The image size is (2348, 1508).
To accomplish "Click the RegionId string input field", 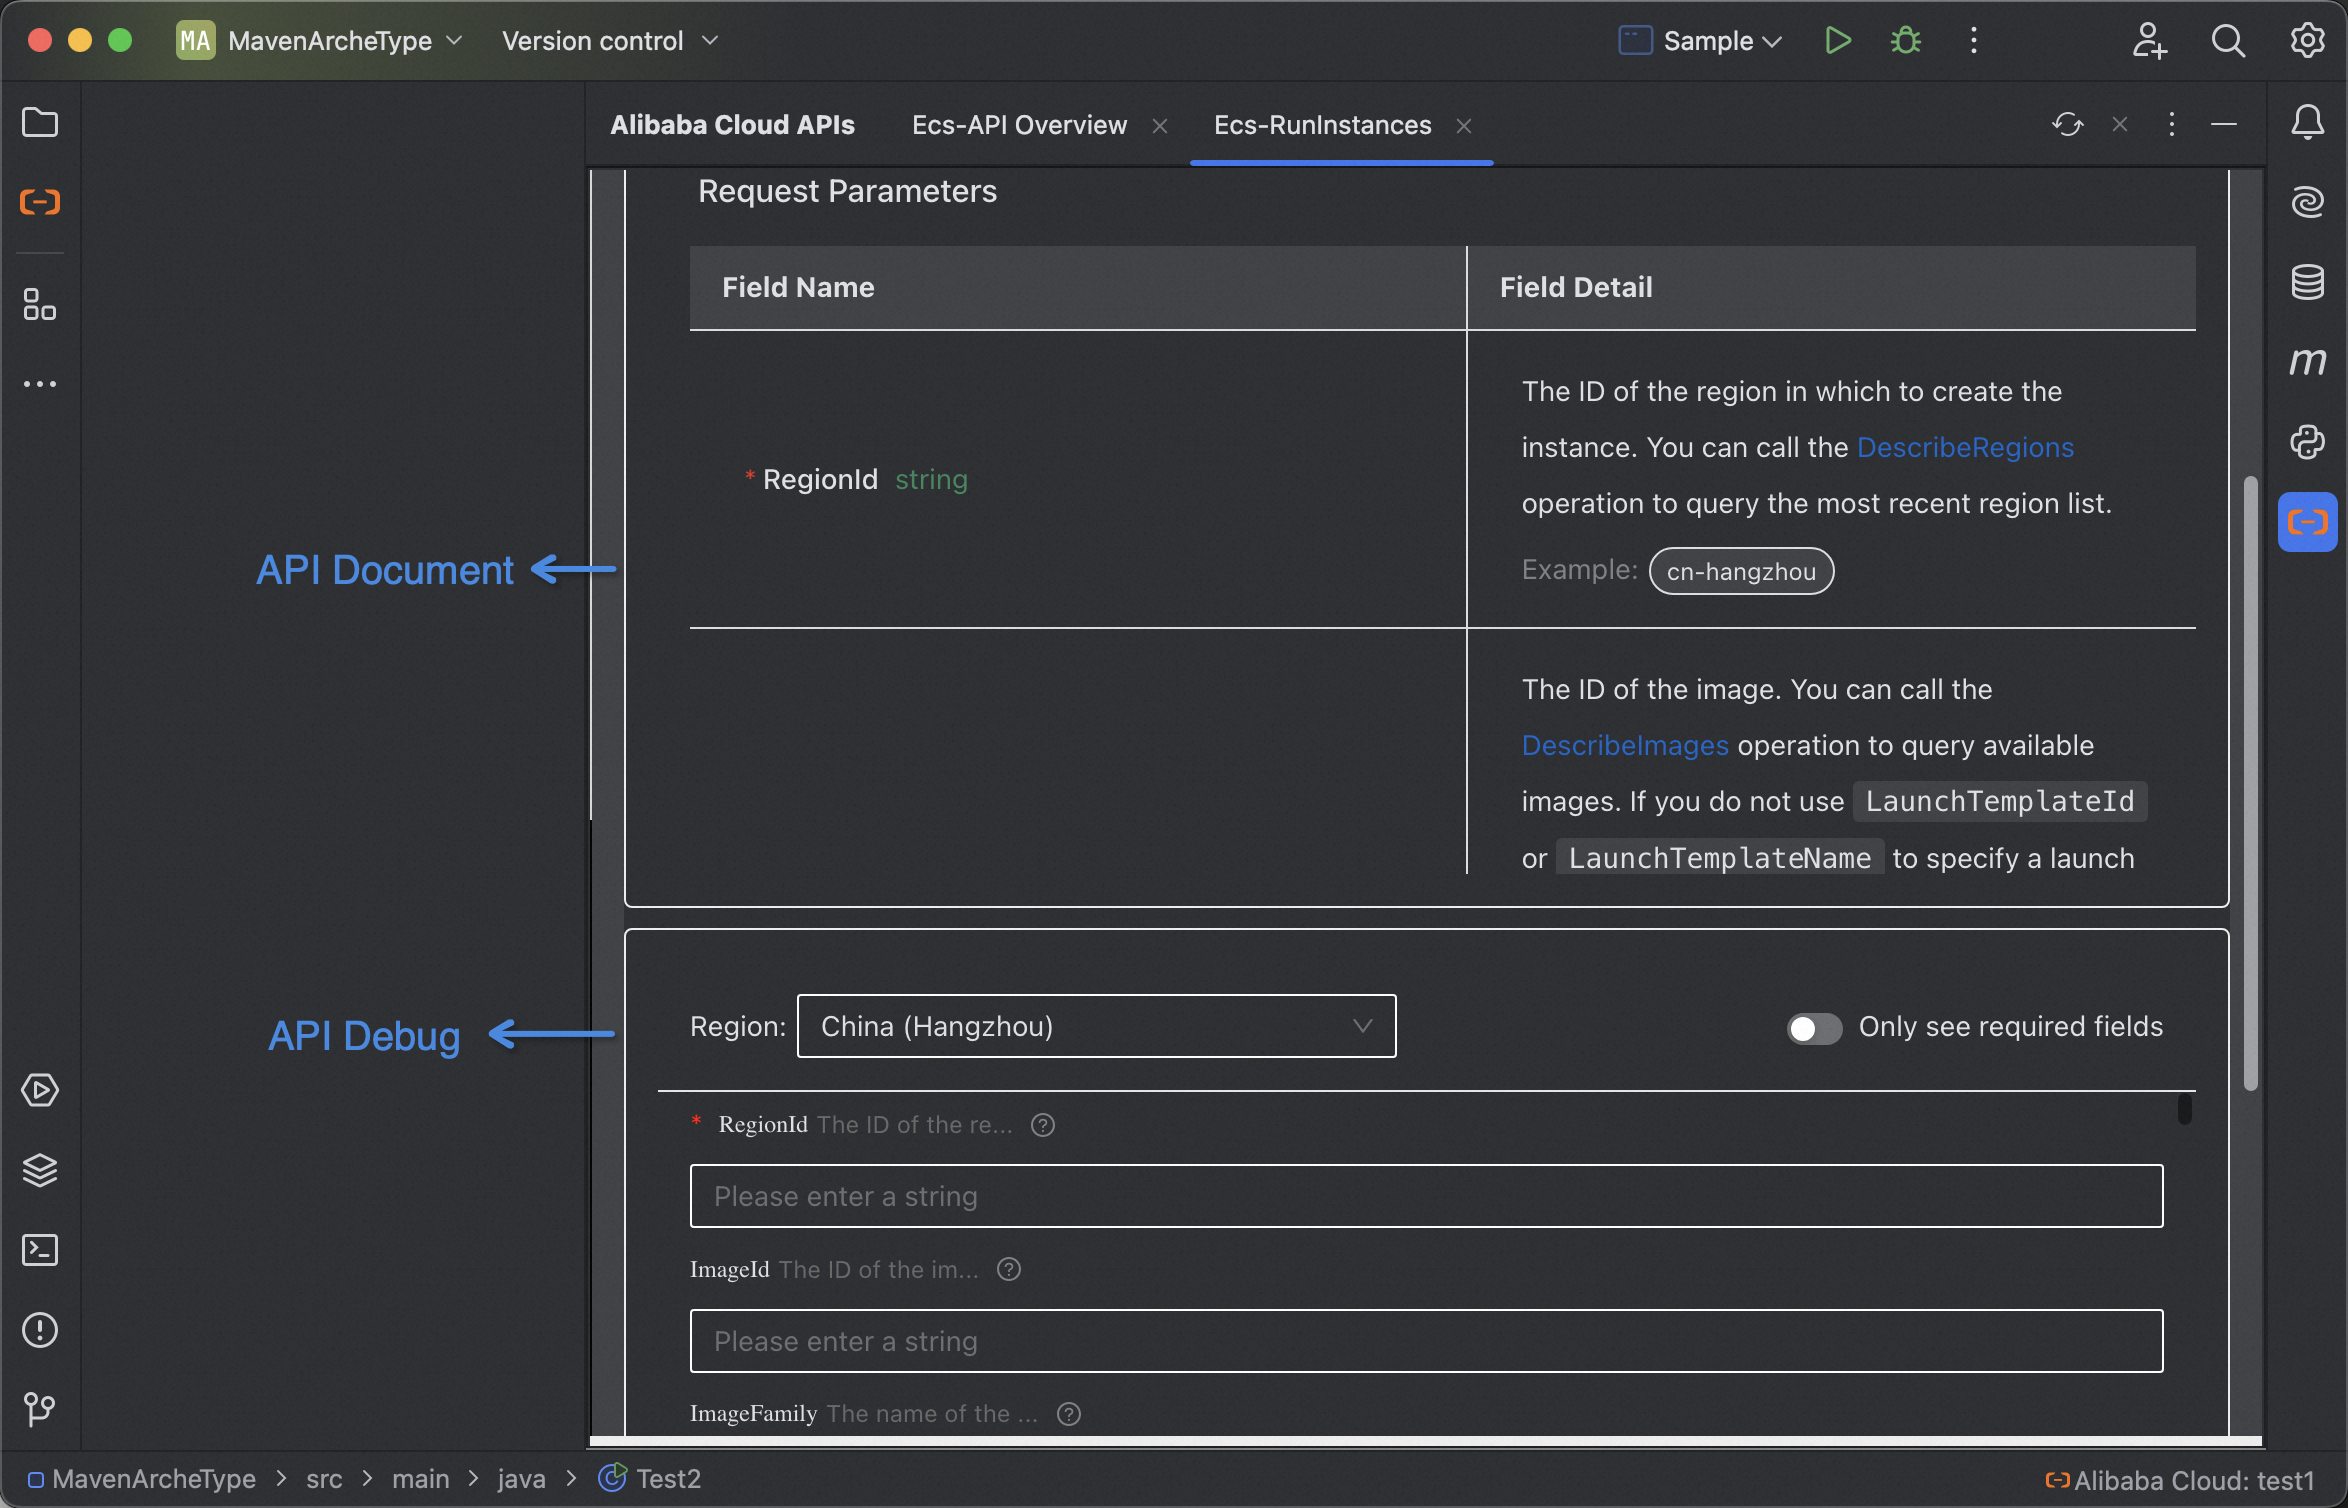I will [x=1426, y=1196].
